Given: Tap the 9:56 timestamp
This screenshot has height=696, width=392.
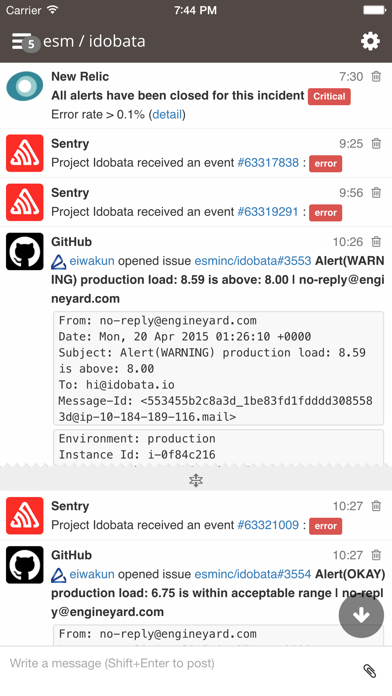Looking at the screenshot, I should (351, 193).
